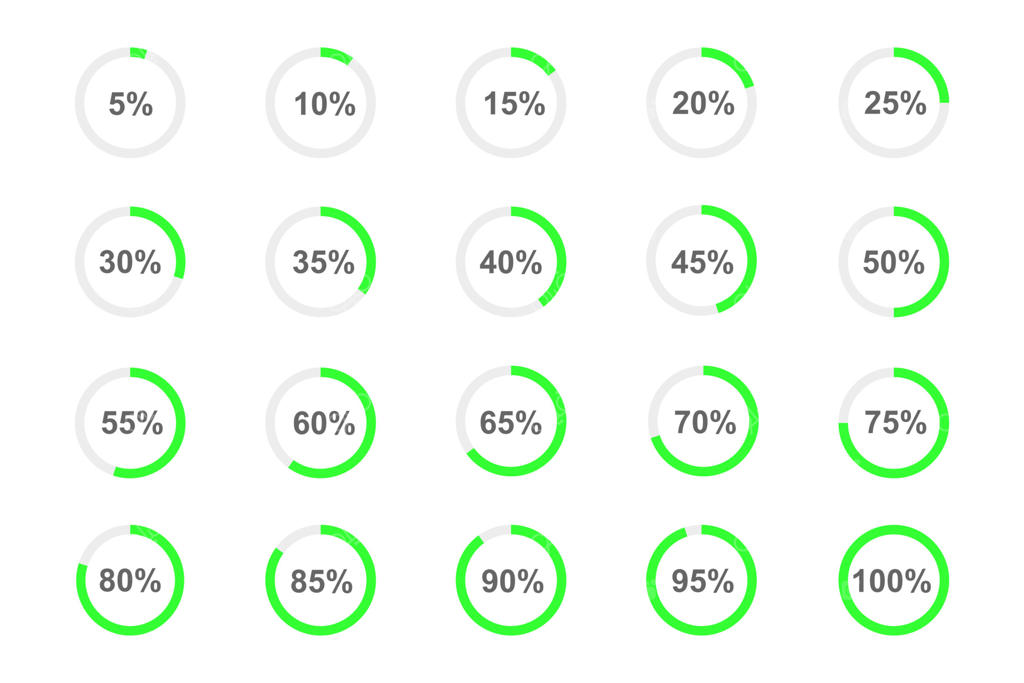
Task: Pick the 80% progress circle
Action: click(x=130, y=580)
